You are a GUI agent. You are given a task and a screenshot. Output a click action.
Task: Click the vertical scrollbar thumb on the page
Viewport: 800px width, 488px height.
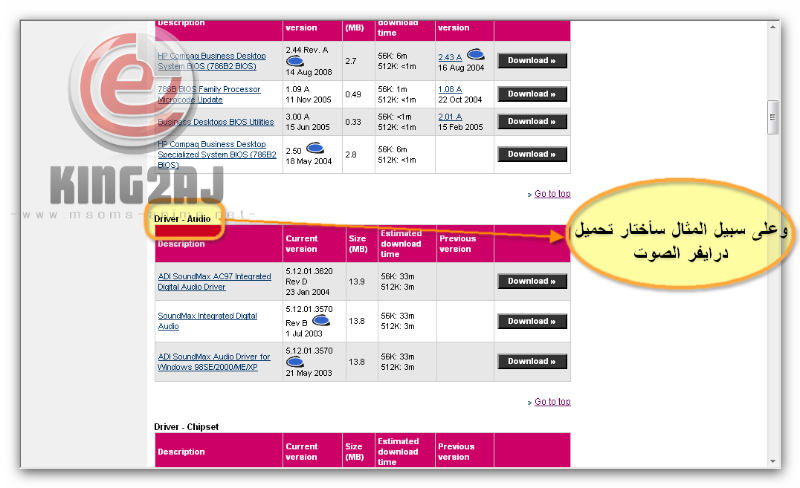click(x=772, y=117)
